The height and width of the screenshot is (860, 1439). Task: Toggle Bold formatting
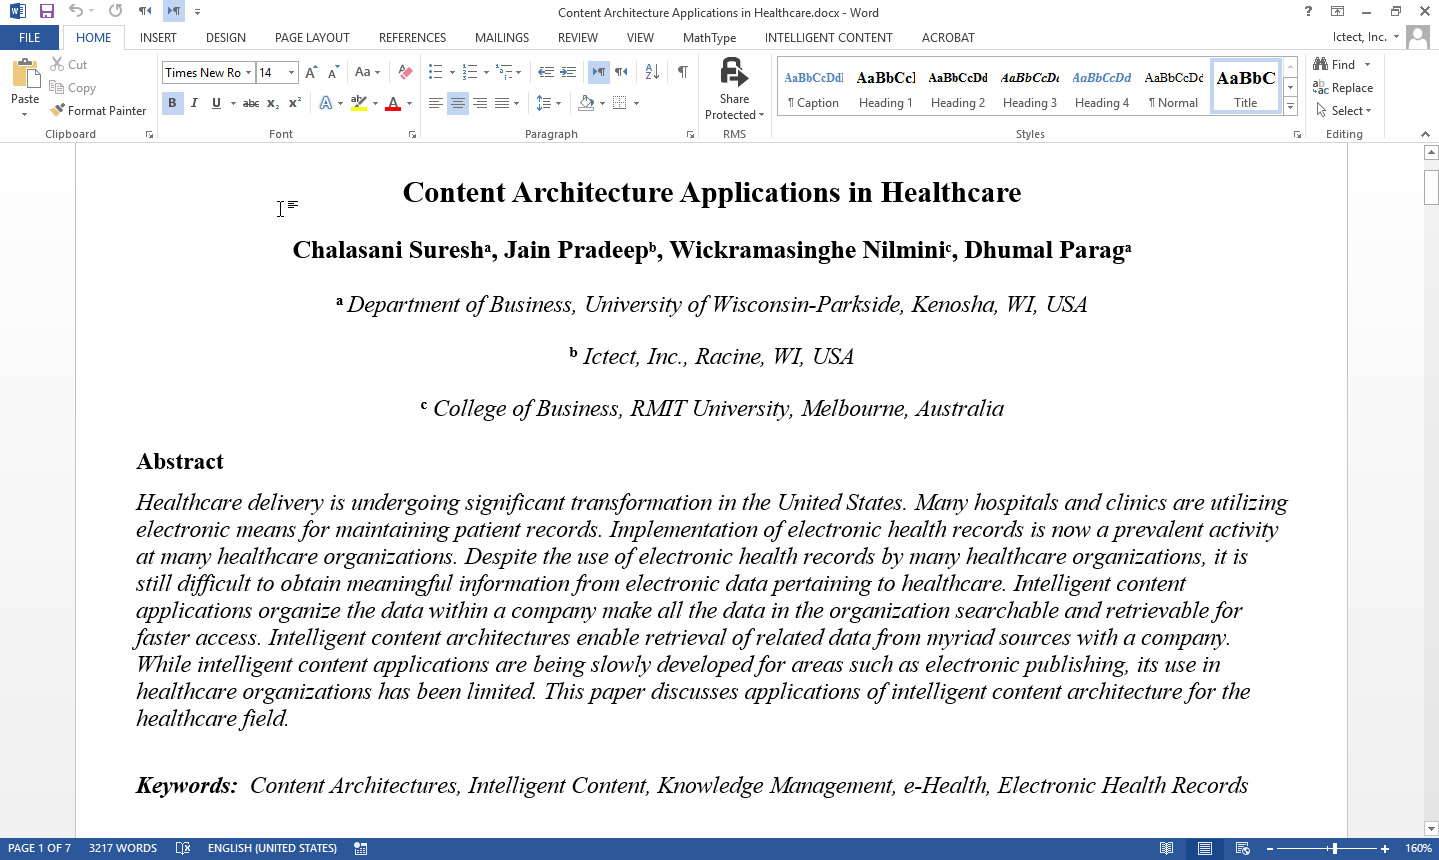(172, 103)
